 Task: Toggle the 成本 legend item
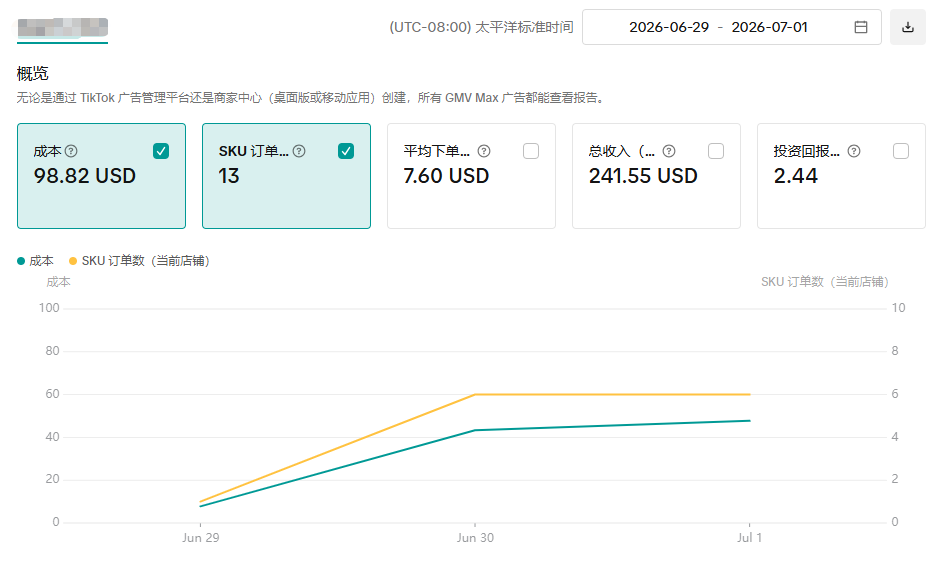click(x=36, y=261)
